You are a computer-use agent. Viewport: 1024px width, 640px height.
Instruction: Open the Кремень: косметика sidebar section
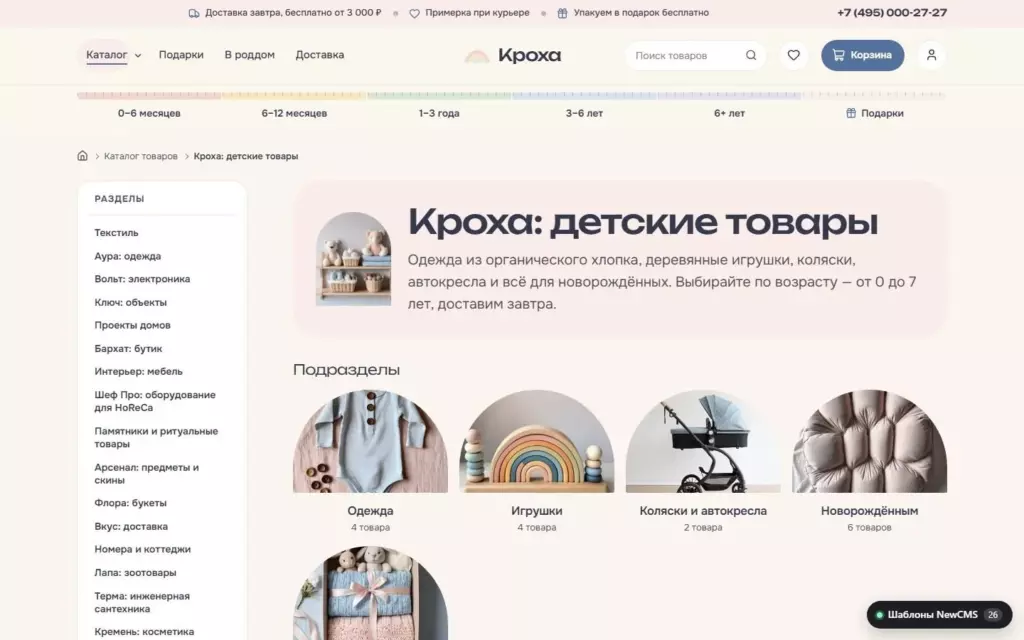tap(144, 632)
